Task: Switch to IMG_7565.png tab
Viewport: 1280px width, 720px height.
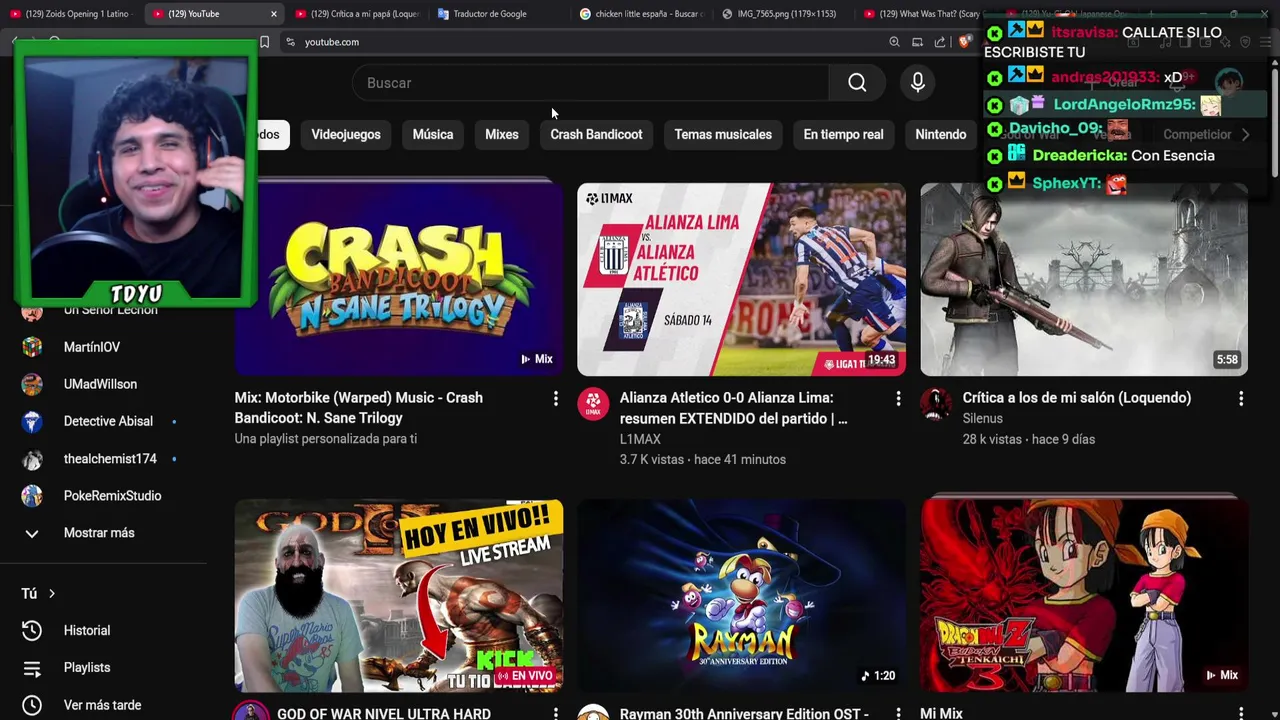Action: (x=785, y=14)
